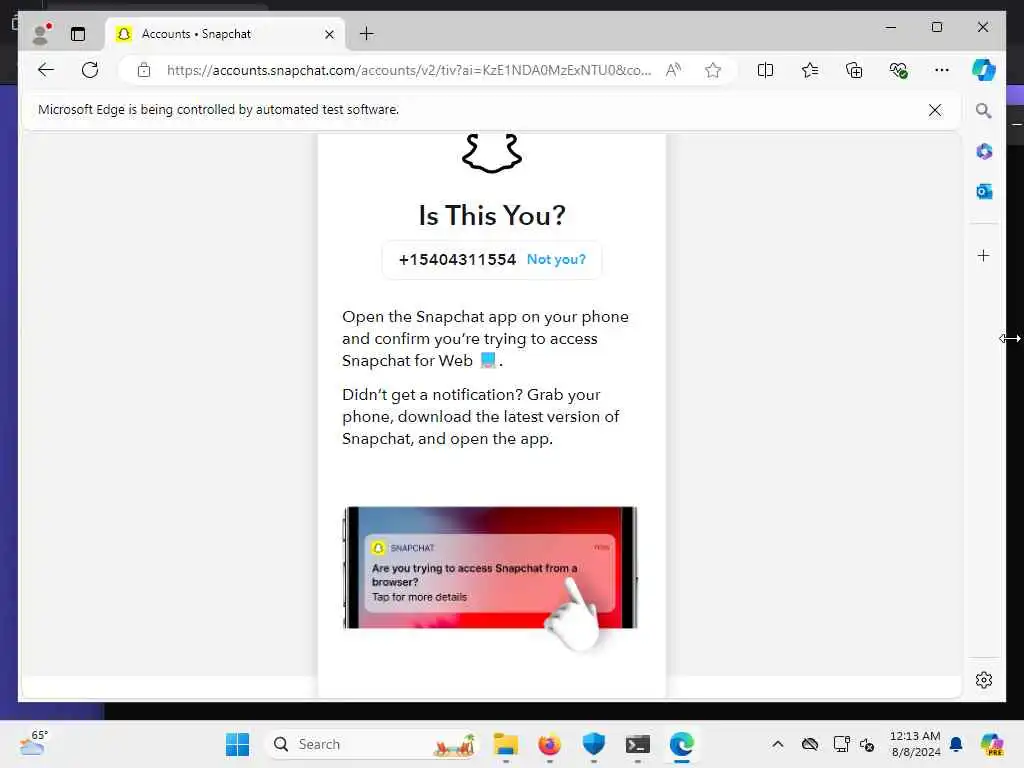Screen dimensions: 1024x768
Task: Open sidebar settings gear
Action: (x=984, y=680)
